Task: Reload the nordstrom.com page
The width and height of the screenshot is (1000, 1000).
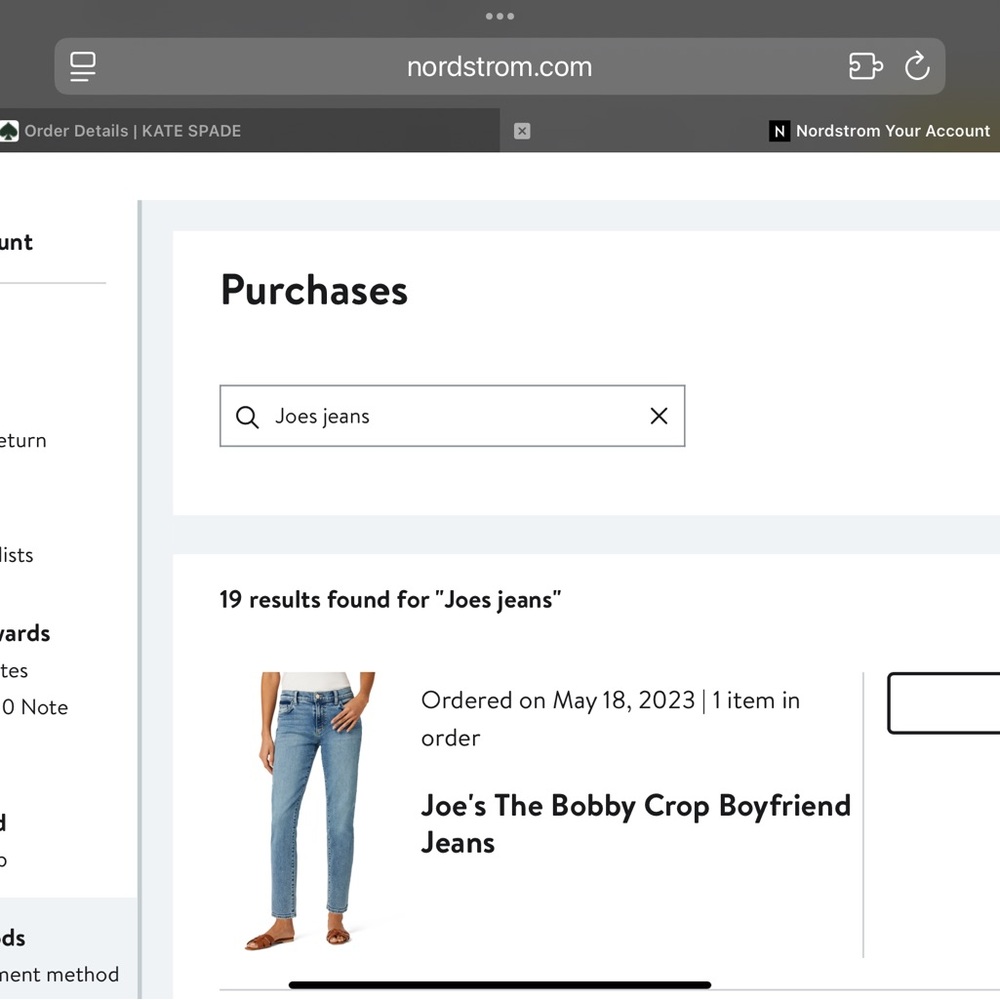Action: [917, 66]
